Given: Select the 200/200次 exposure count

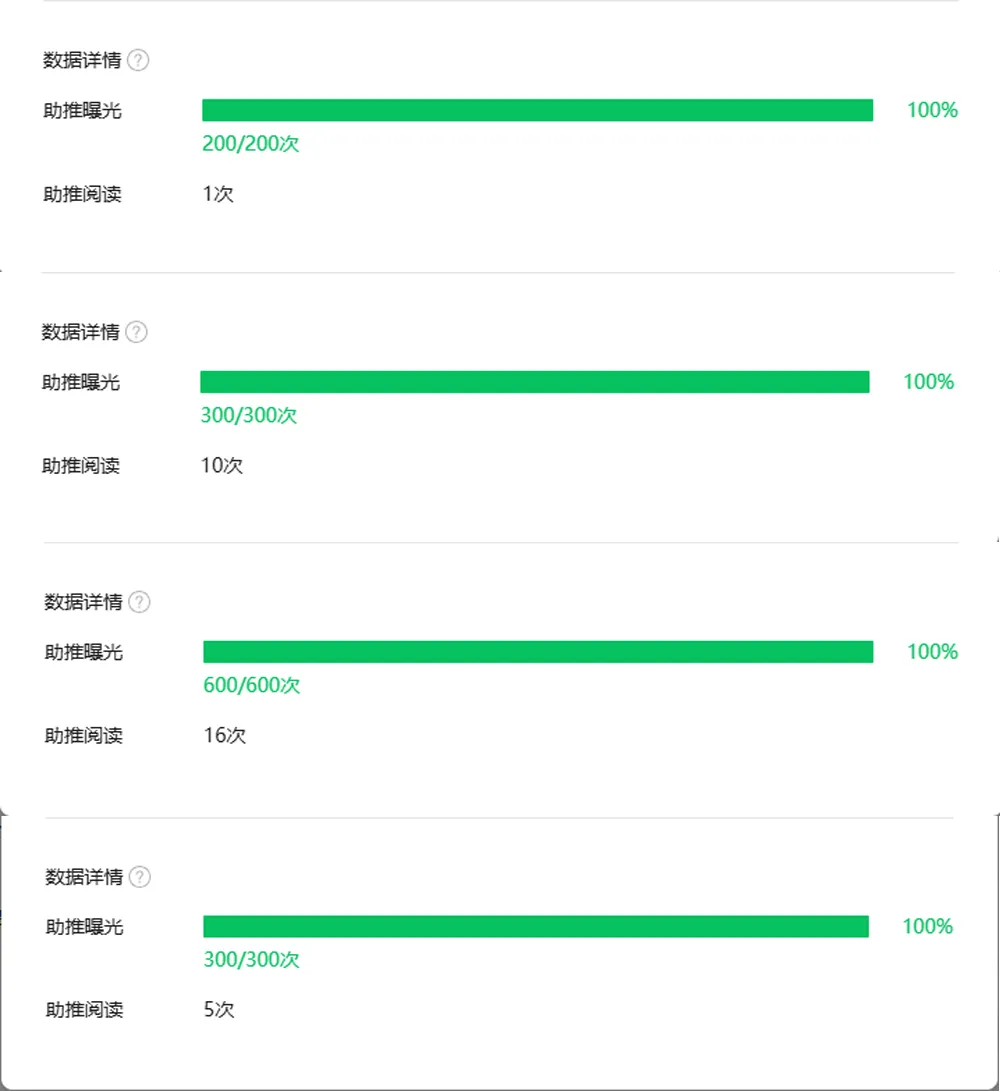Looking at the screenshot, I should coord(250,144).
